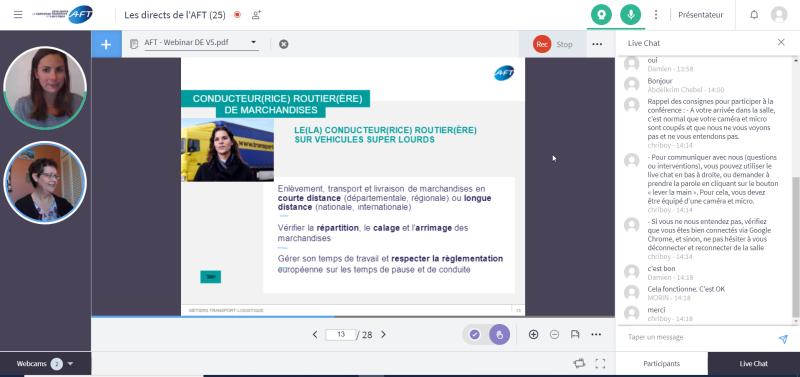800x377 pixels.
Task: Click the page number field showing 13
Action: (x=340, y=335)
